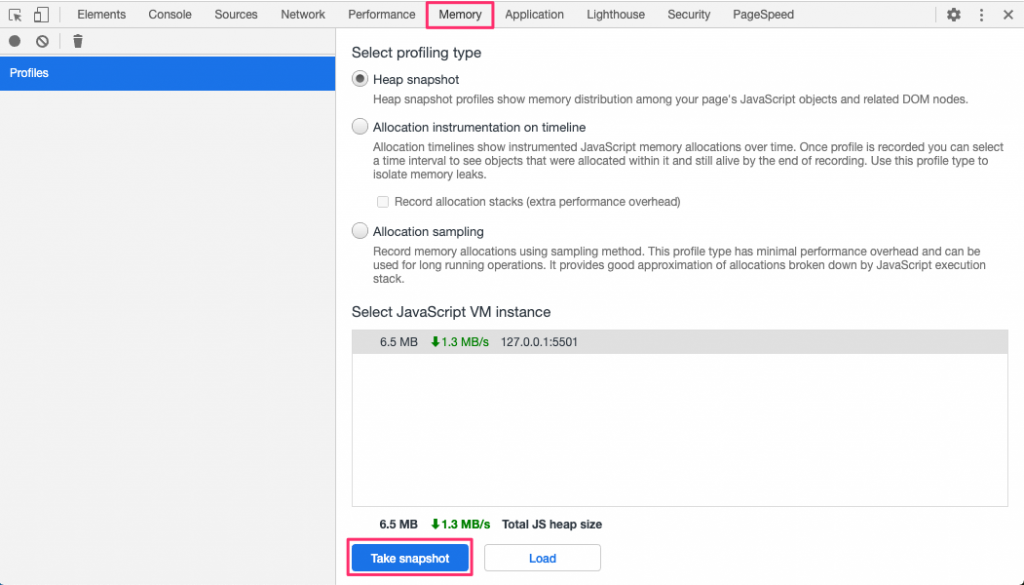Click the Load button

(x=542, y=558)
